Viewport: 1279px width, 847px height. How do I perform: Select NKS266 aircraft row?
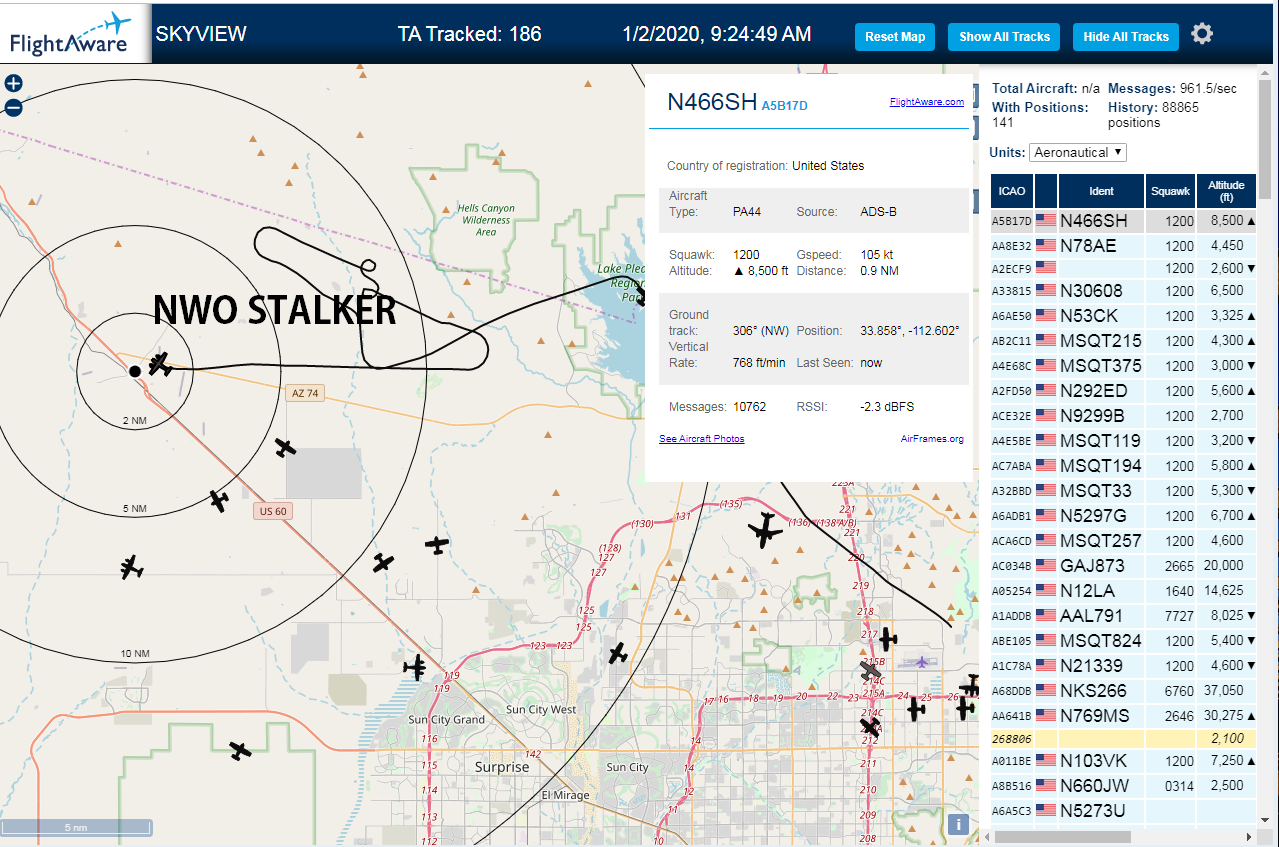coord(1123,691)
